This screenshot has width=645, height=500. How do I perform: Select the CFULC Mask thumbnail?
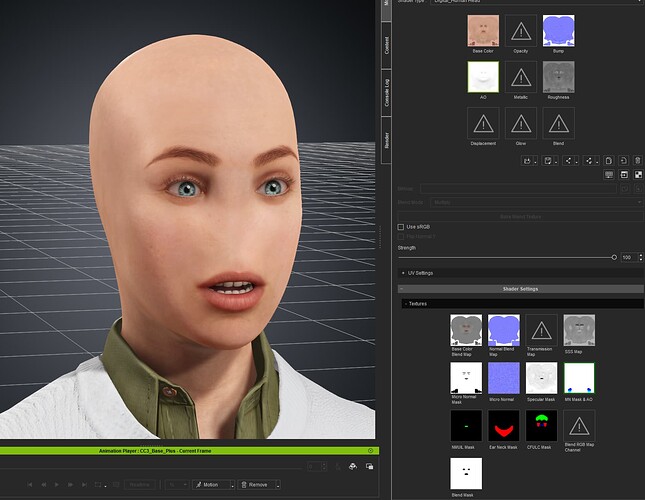point(541,426)
